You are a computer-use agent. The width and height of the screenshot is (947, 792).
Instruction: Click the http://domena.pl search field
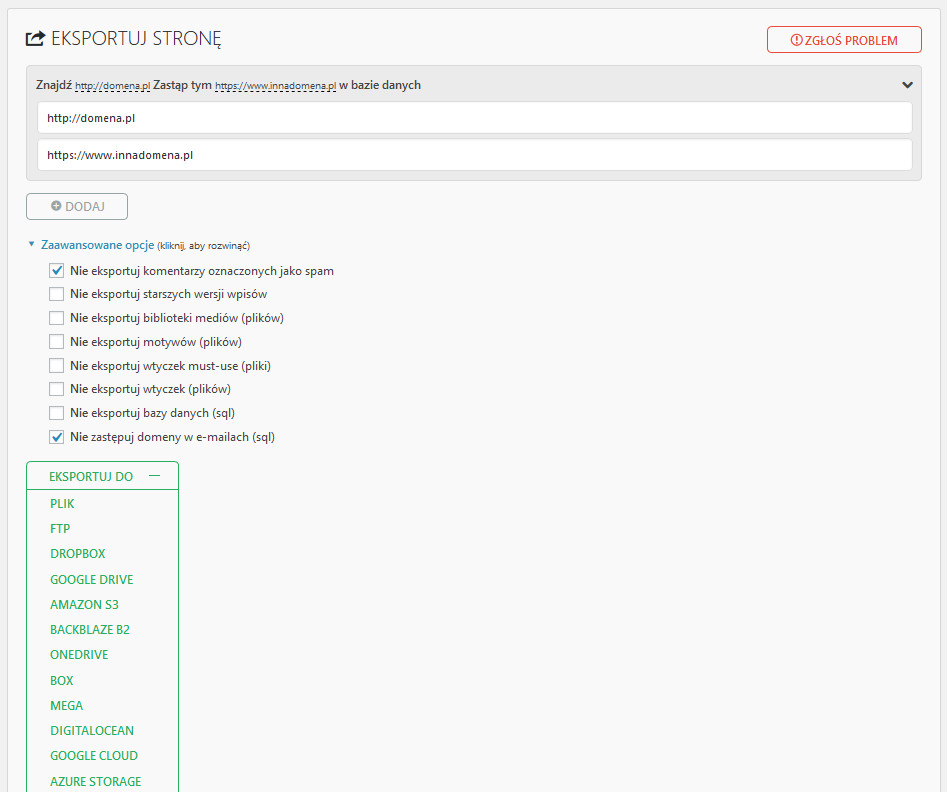(474, 118)
